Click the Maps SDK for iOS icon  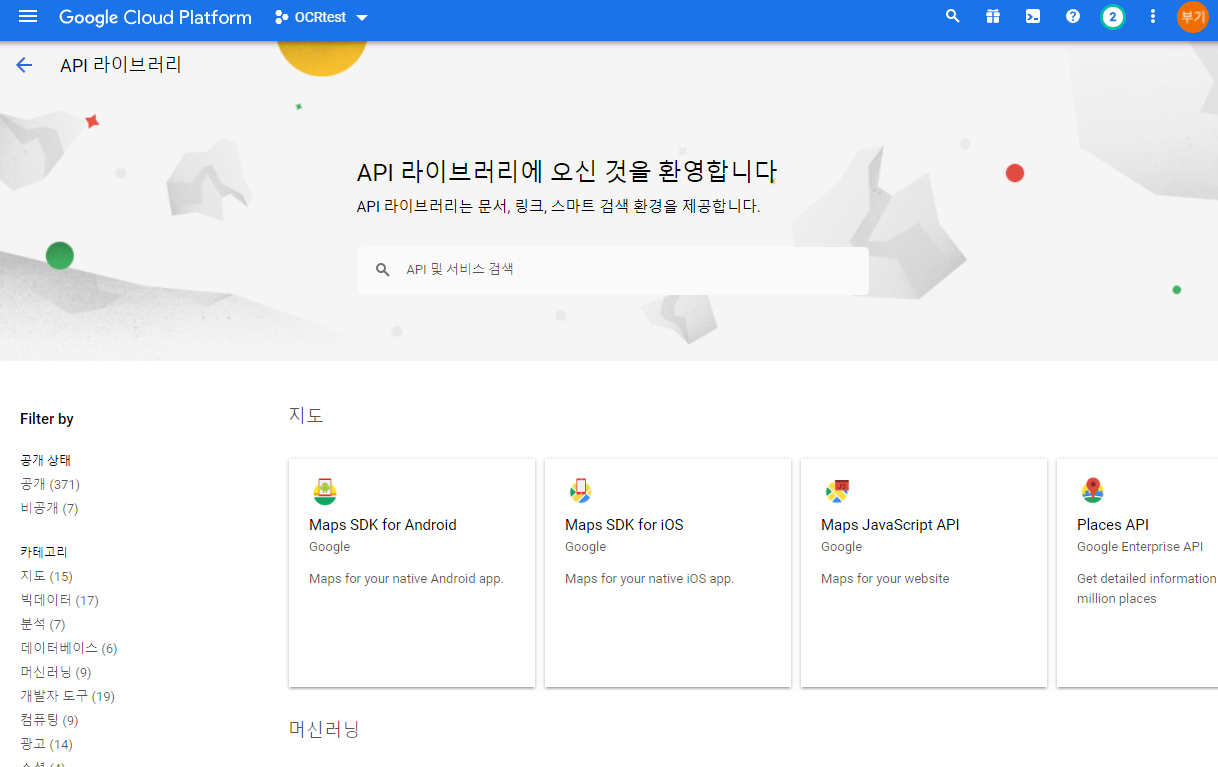580,491
